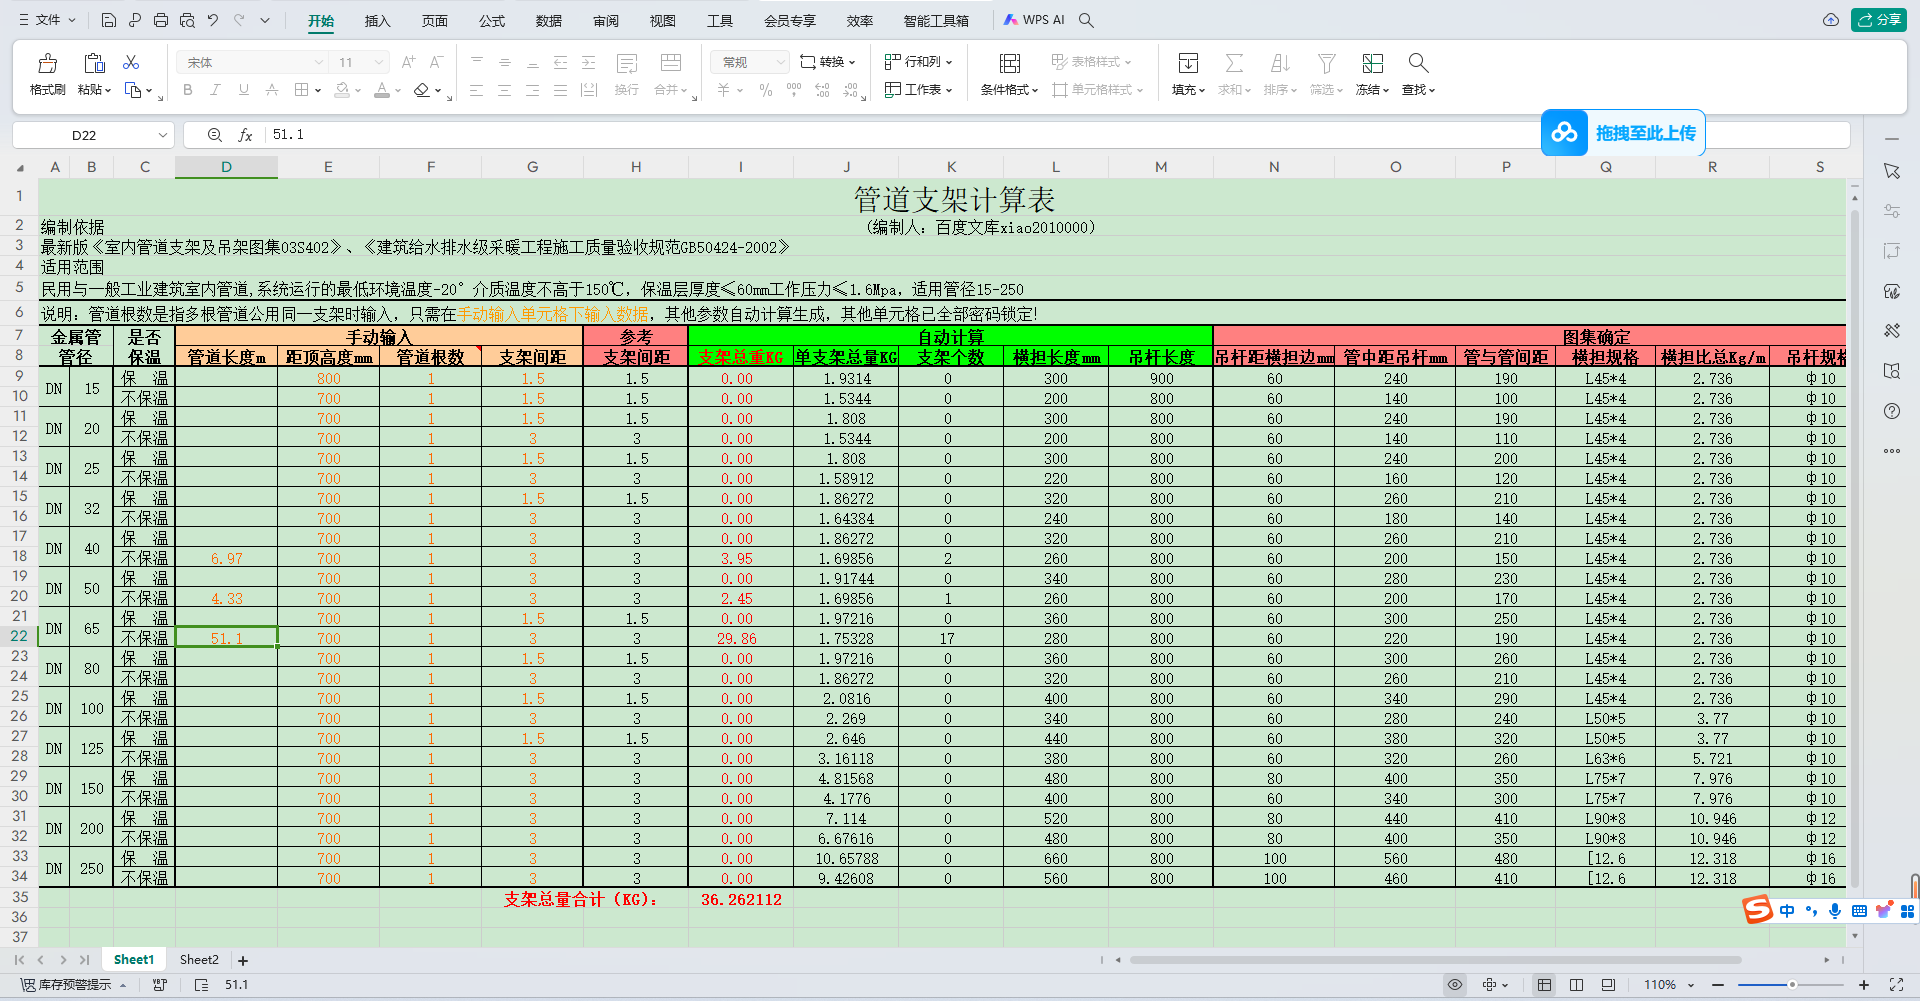
Task: Click the Print Preview icon
Action: pos(187,20)
